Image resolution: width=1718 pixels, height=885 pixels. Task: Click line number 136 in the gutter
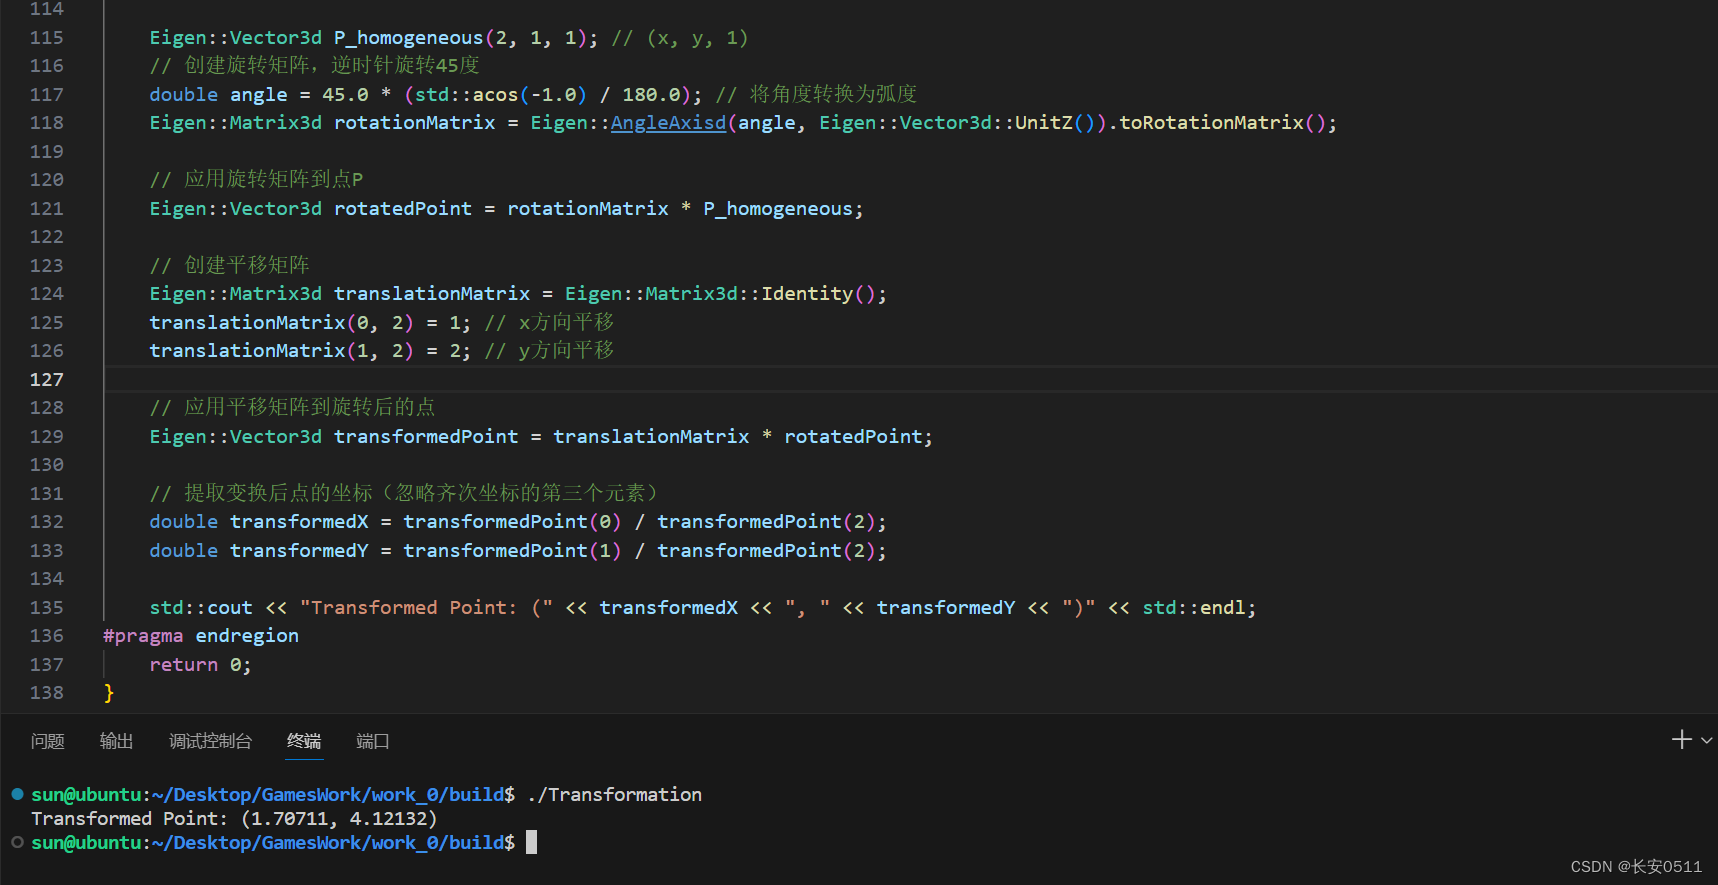point(46,636)
